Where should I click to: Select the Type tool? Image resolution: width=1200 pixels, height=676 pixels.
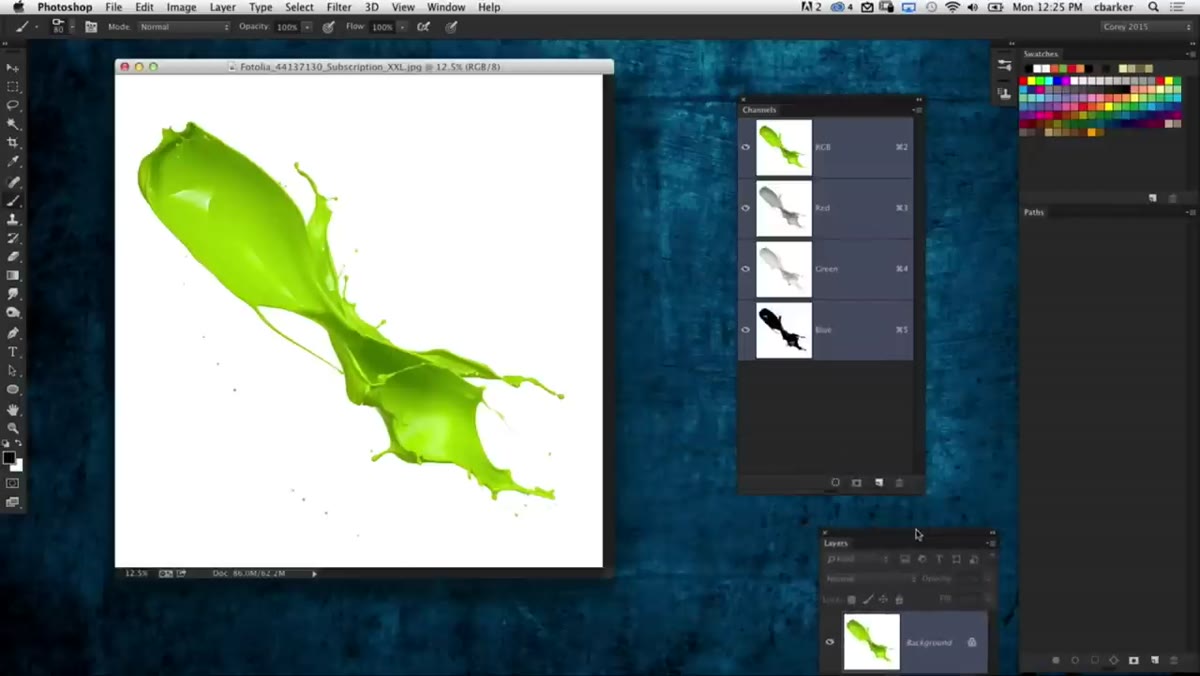[x=13, y=352]
